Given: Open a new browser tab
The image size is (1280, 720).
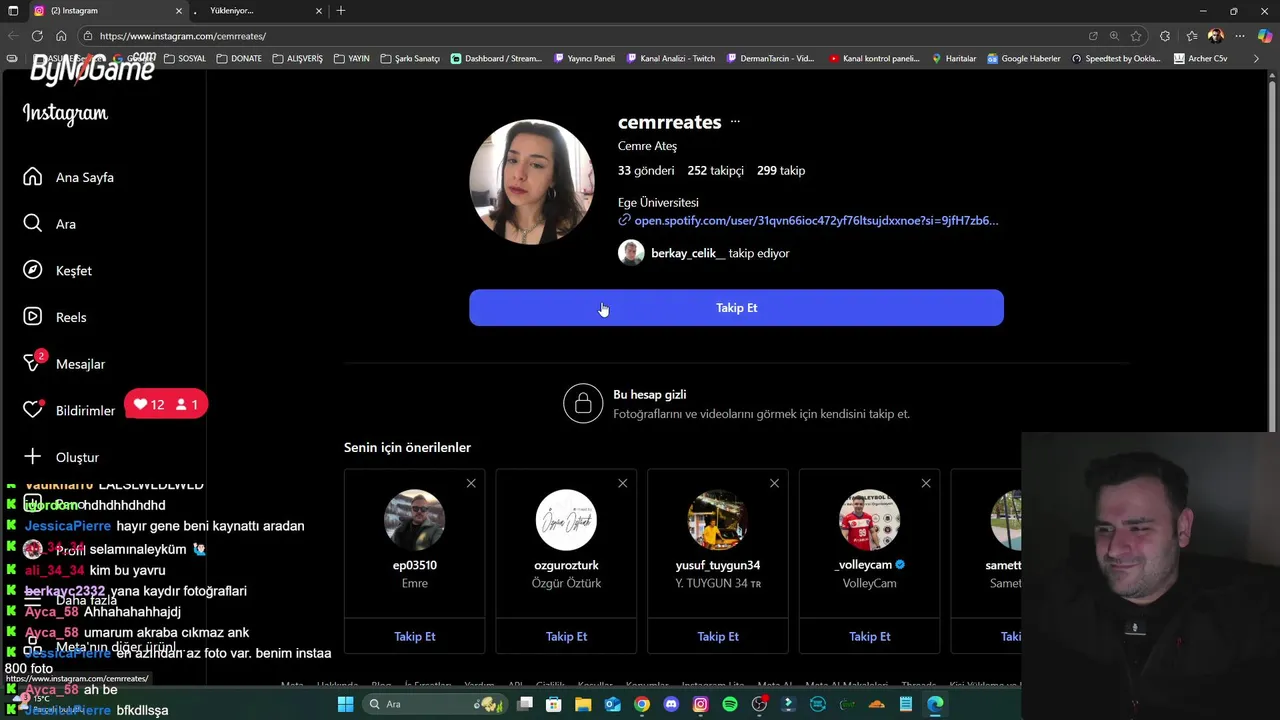Looking at the screenshot, I should tap(341, 11).
